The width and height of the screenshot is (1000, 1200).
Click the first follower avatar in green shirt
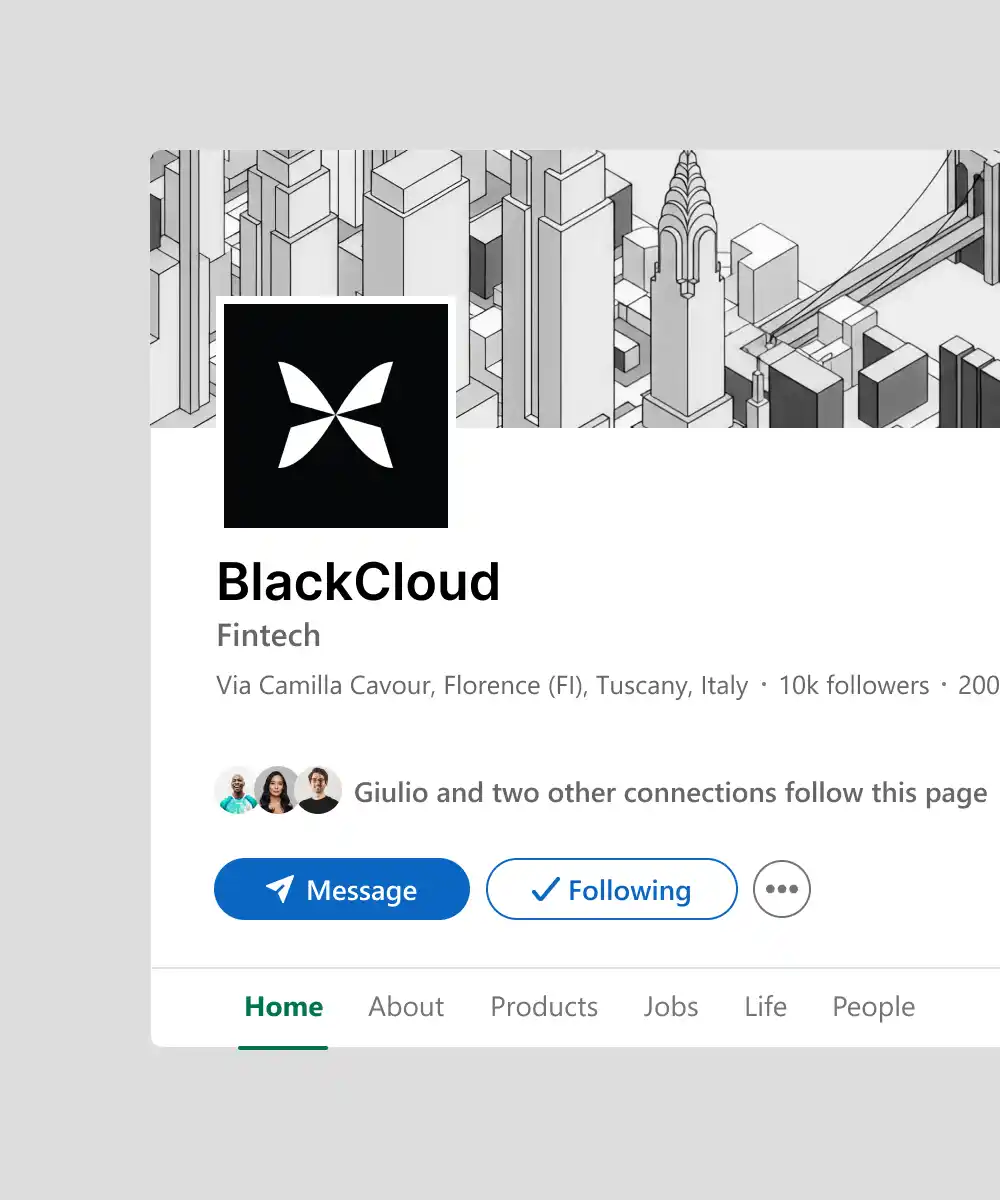[237, 791]
